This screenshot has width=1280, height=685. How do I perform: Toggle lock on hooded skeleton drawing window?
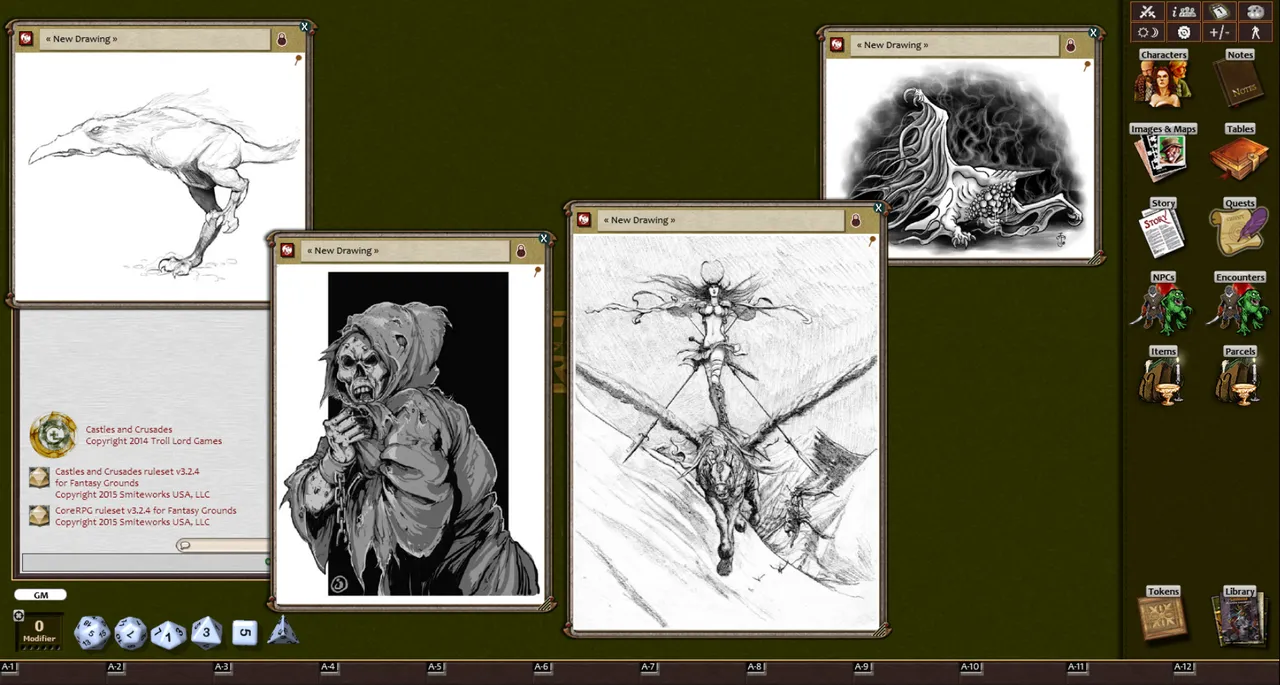(521, 251)
